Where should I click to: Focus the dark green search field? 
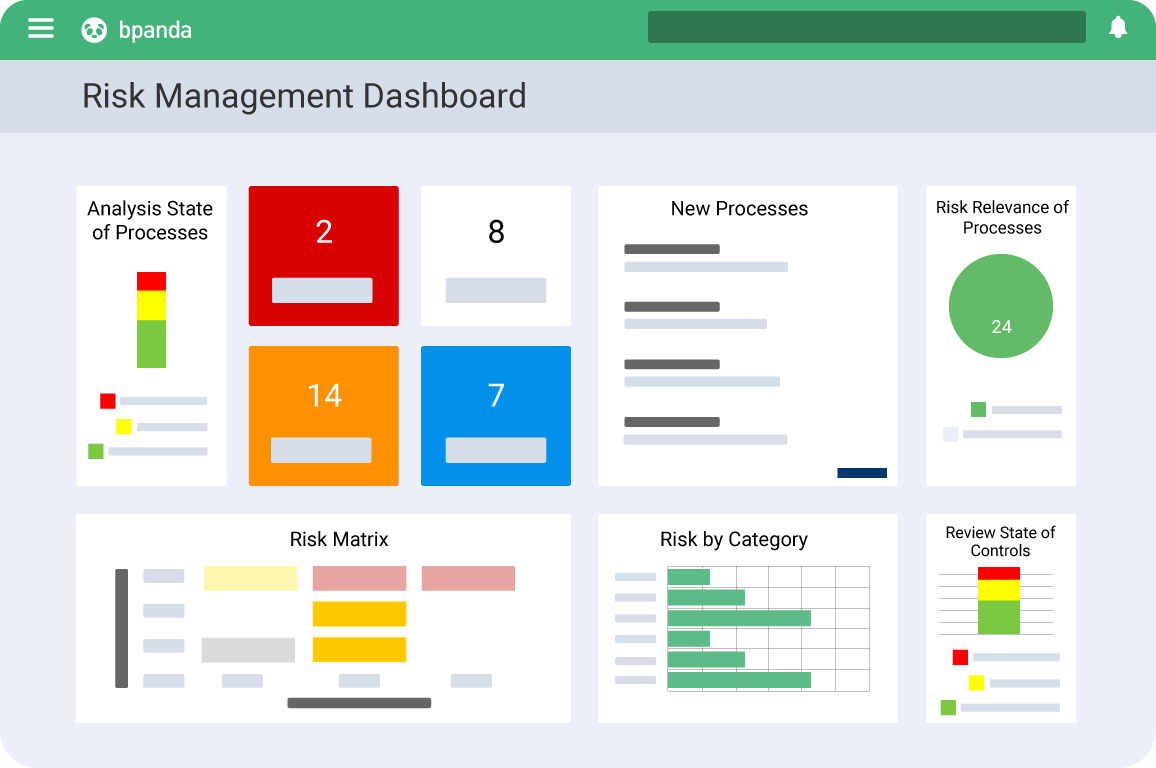pos(866,27)
